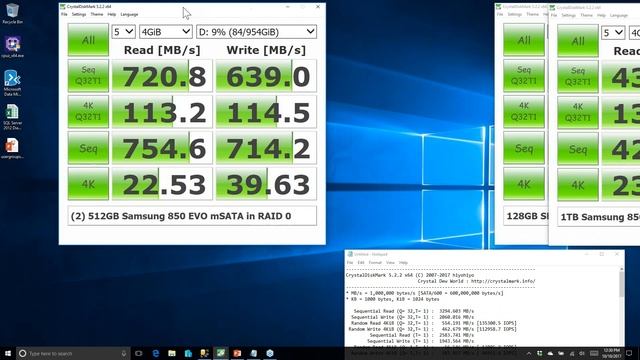Click Seq Q32T1 in the 128GB window

[x=524, y=76]
